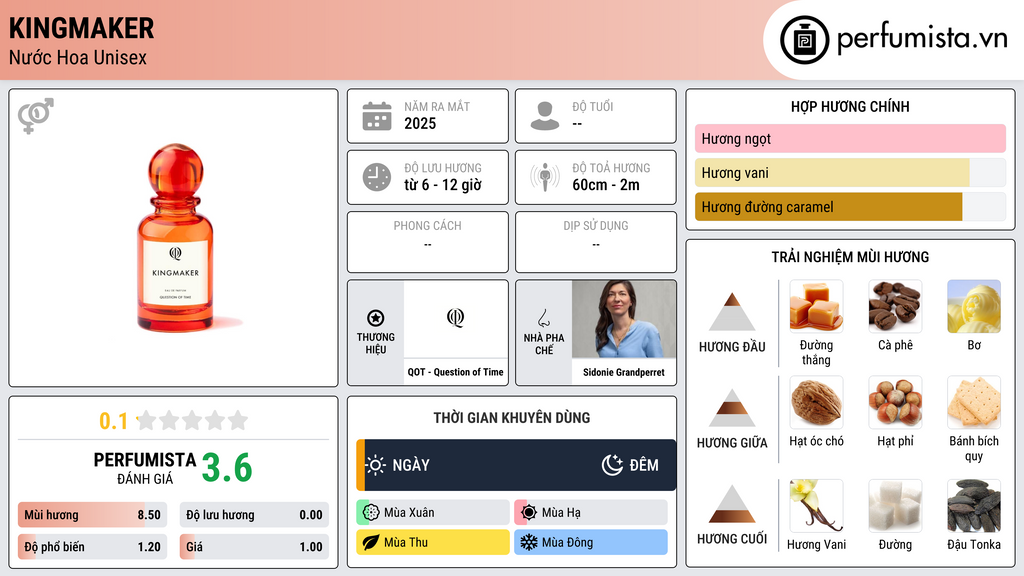Click the Đậu Tonka beans image
Viewport: 1024px width, 576px height.
tap(974, 506)
